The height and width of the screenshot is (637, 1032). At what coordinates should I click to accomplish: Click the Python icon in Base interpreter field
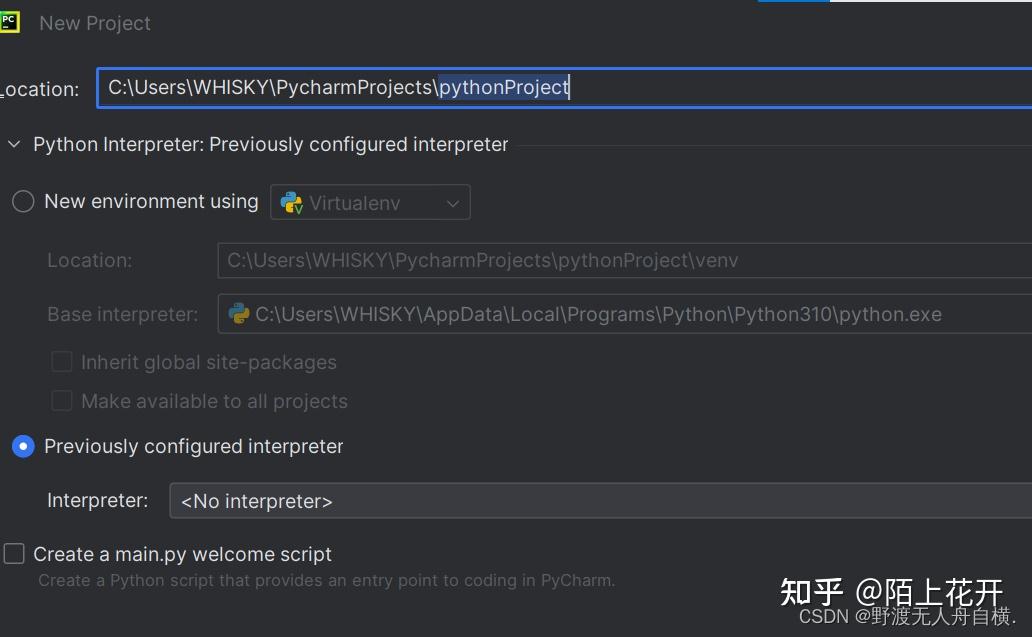click(239, 314)
